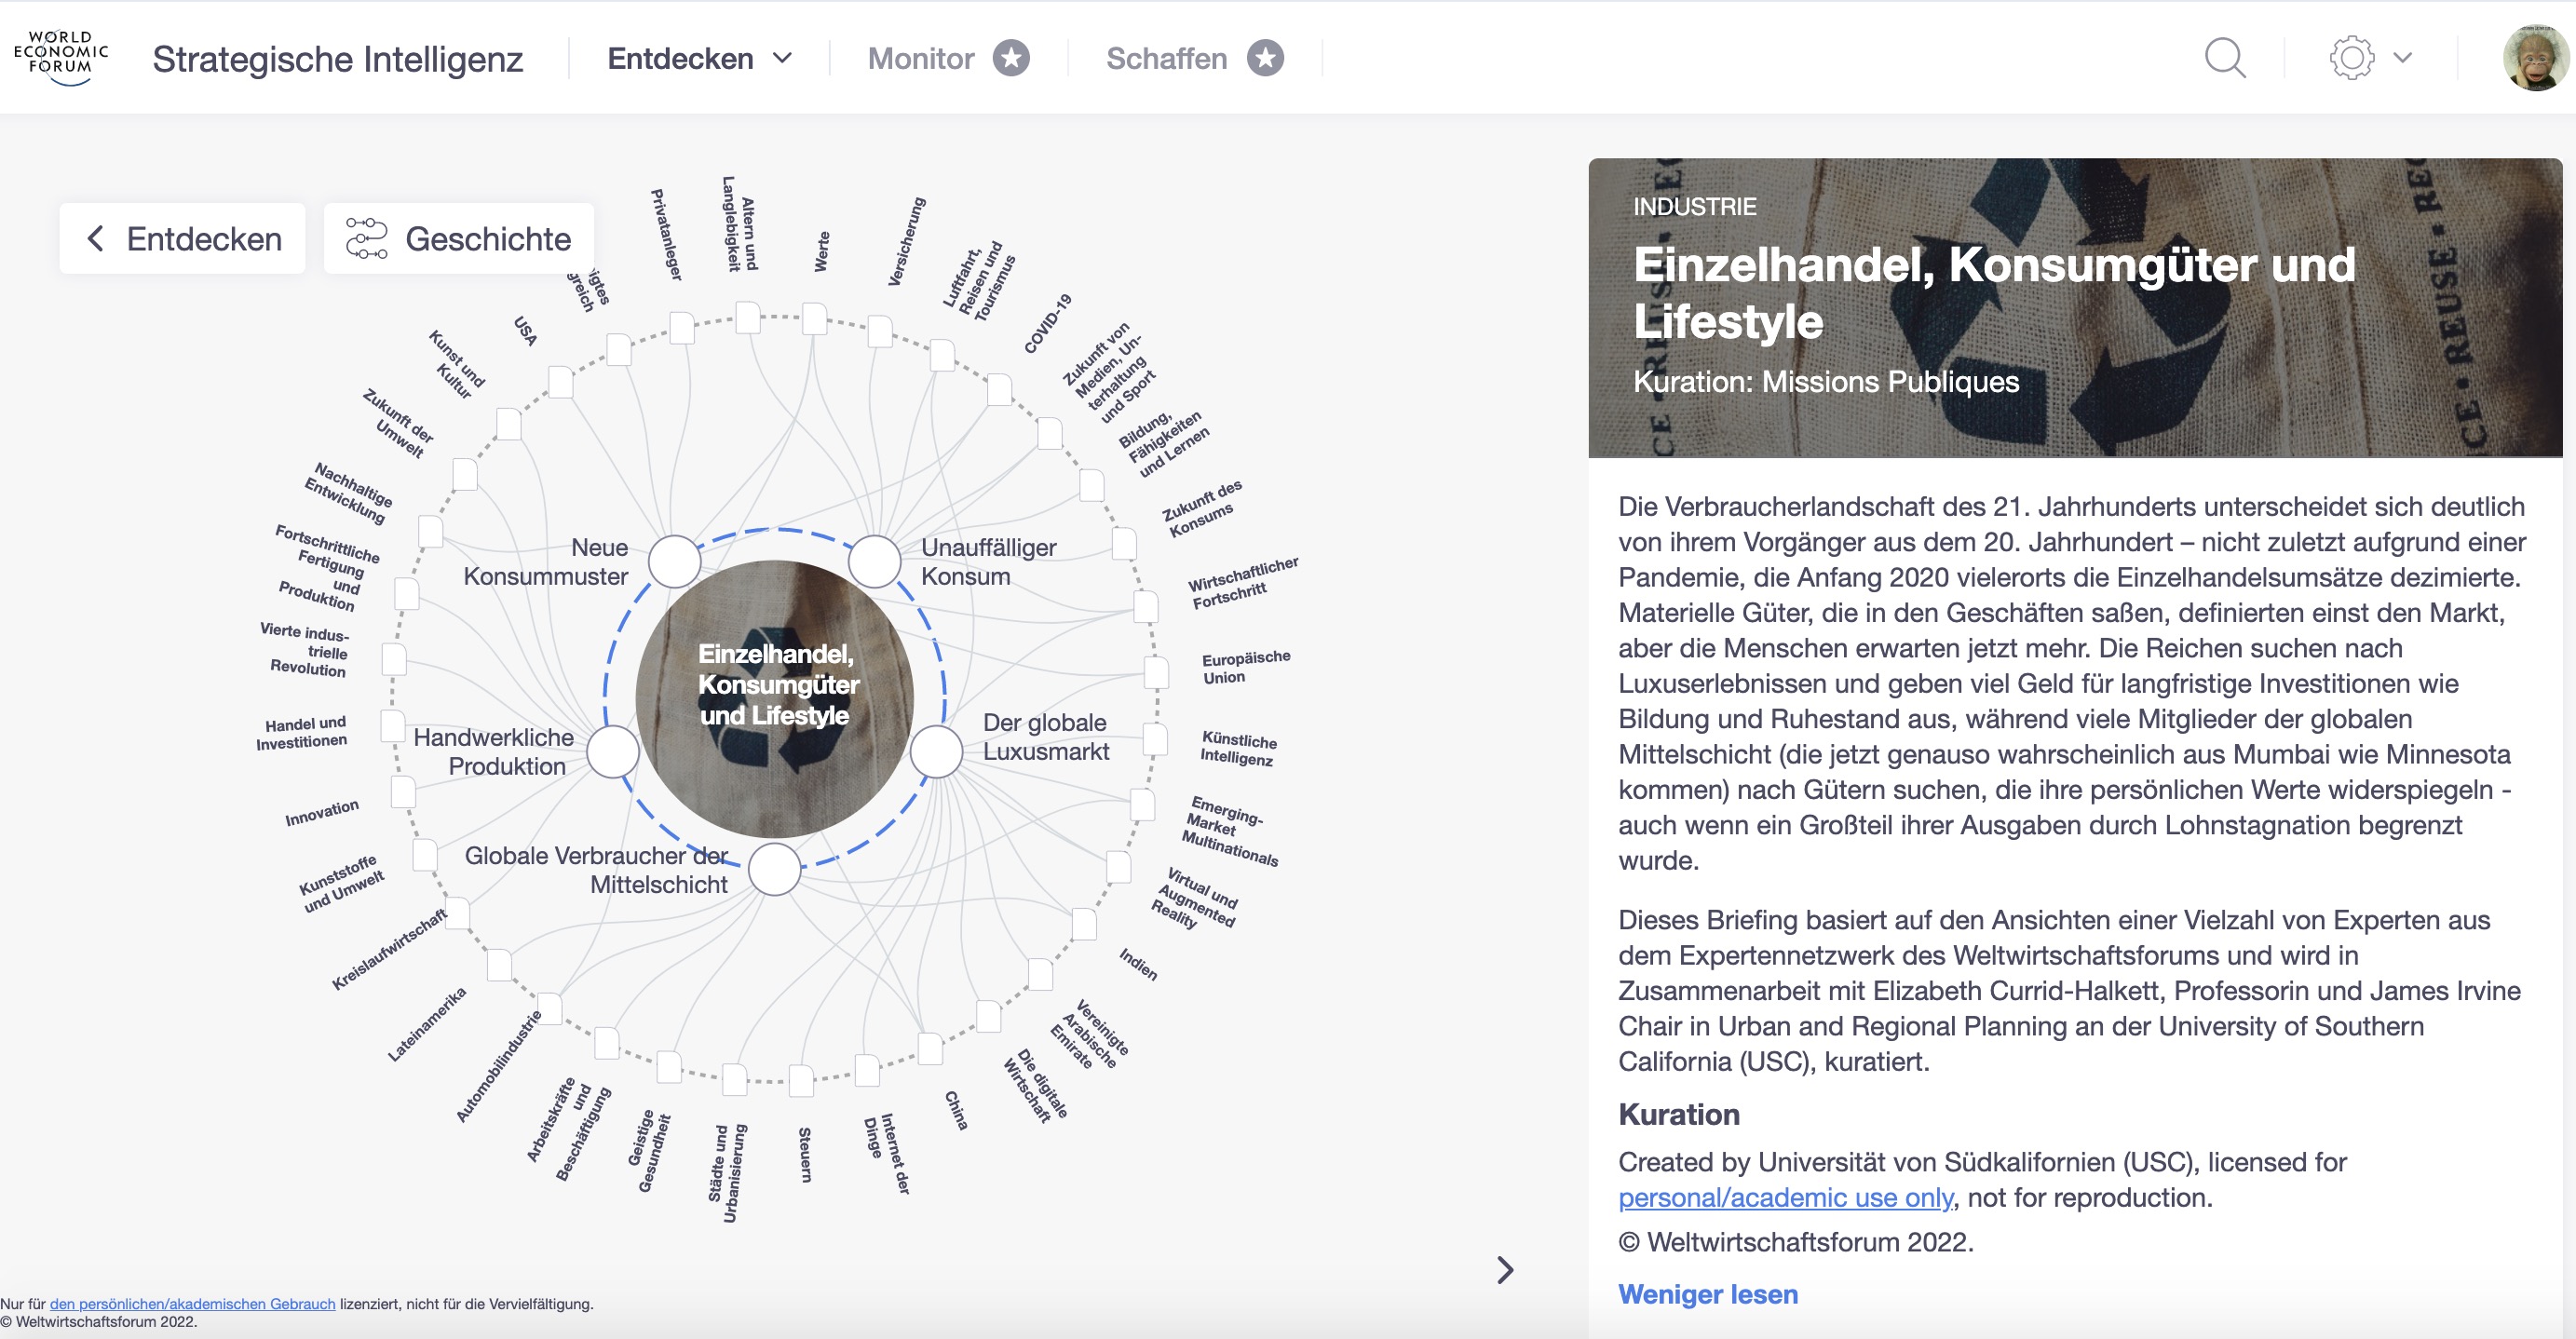This screenshot has width=2576, height=1339.
Task: Click the Weniger lesen link
Action: coord(1707,1294)
